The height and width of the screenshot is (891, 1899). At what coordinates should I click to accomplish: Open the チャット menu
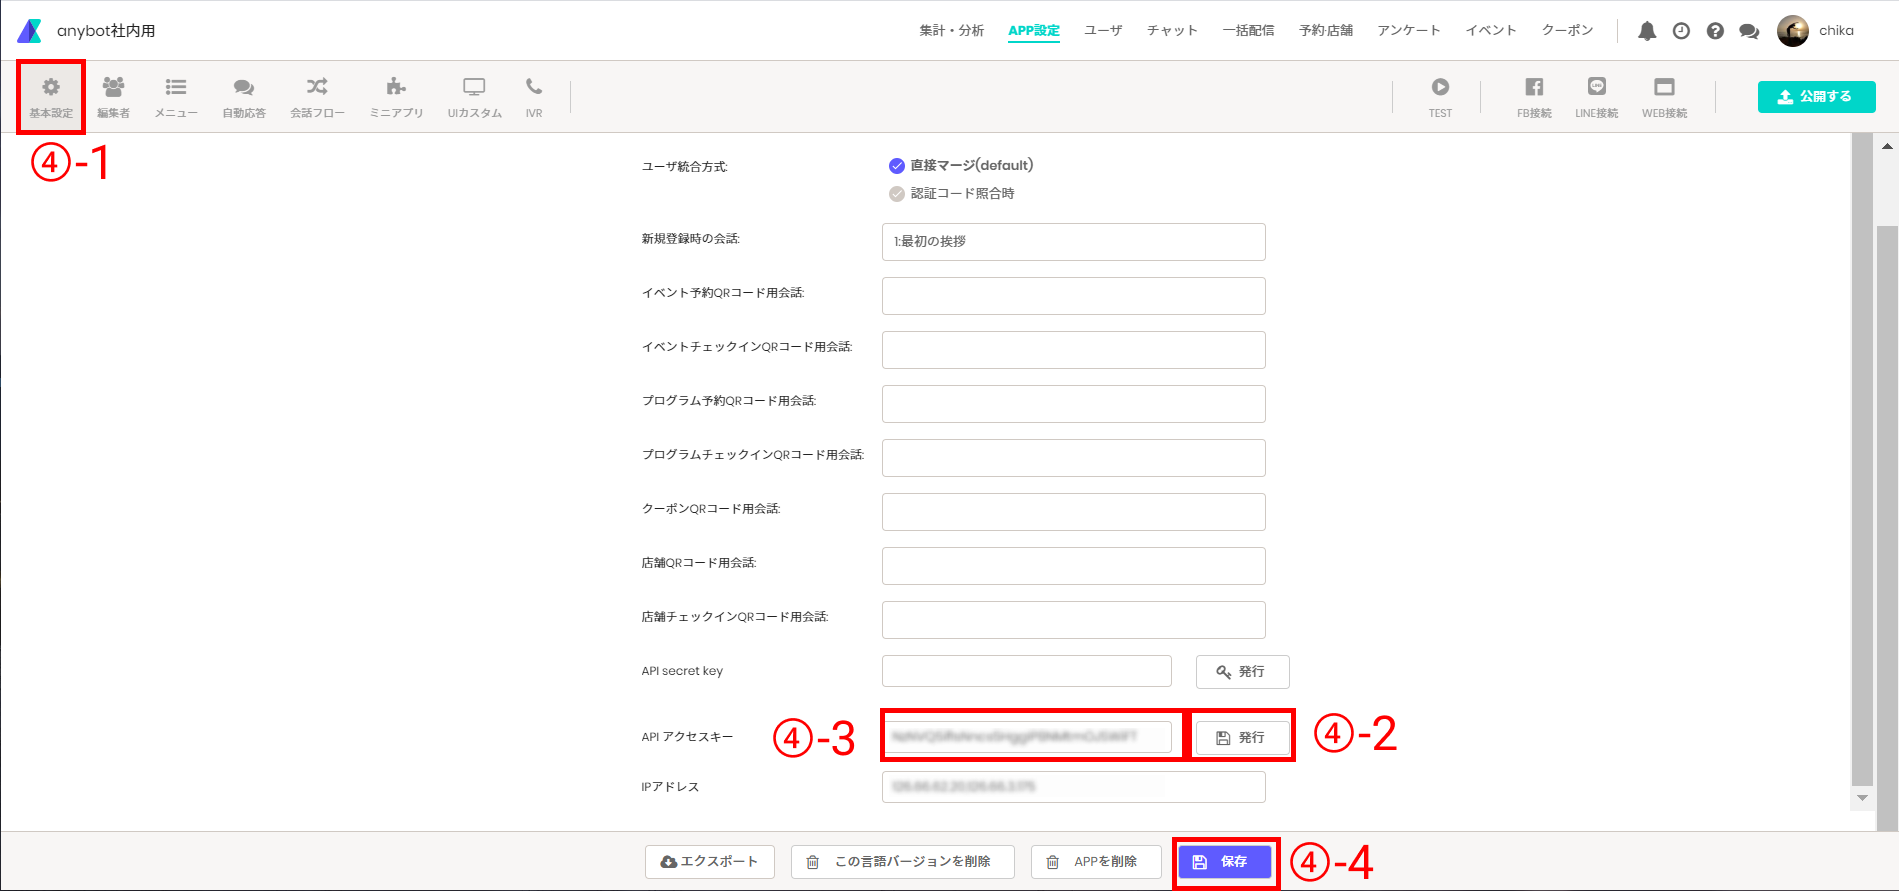pos(1172,31)
